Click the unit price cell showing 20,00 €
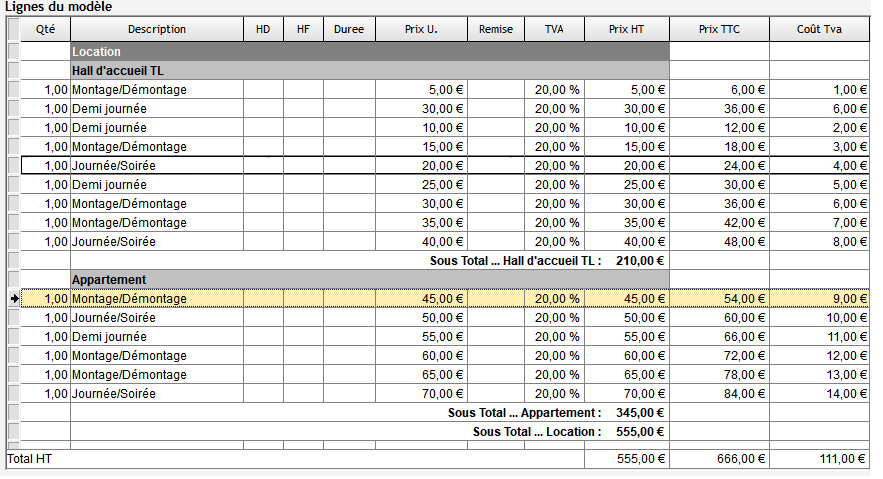 click(421, 165)
